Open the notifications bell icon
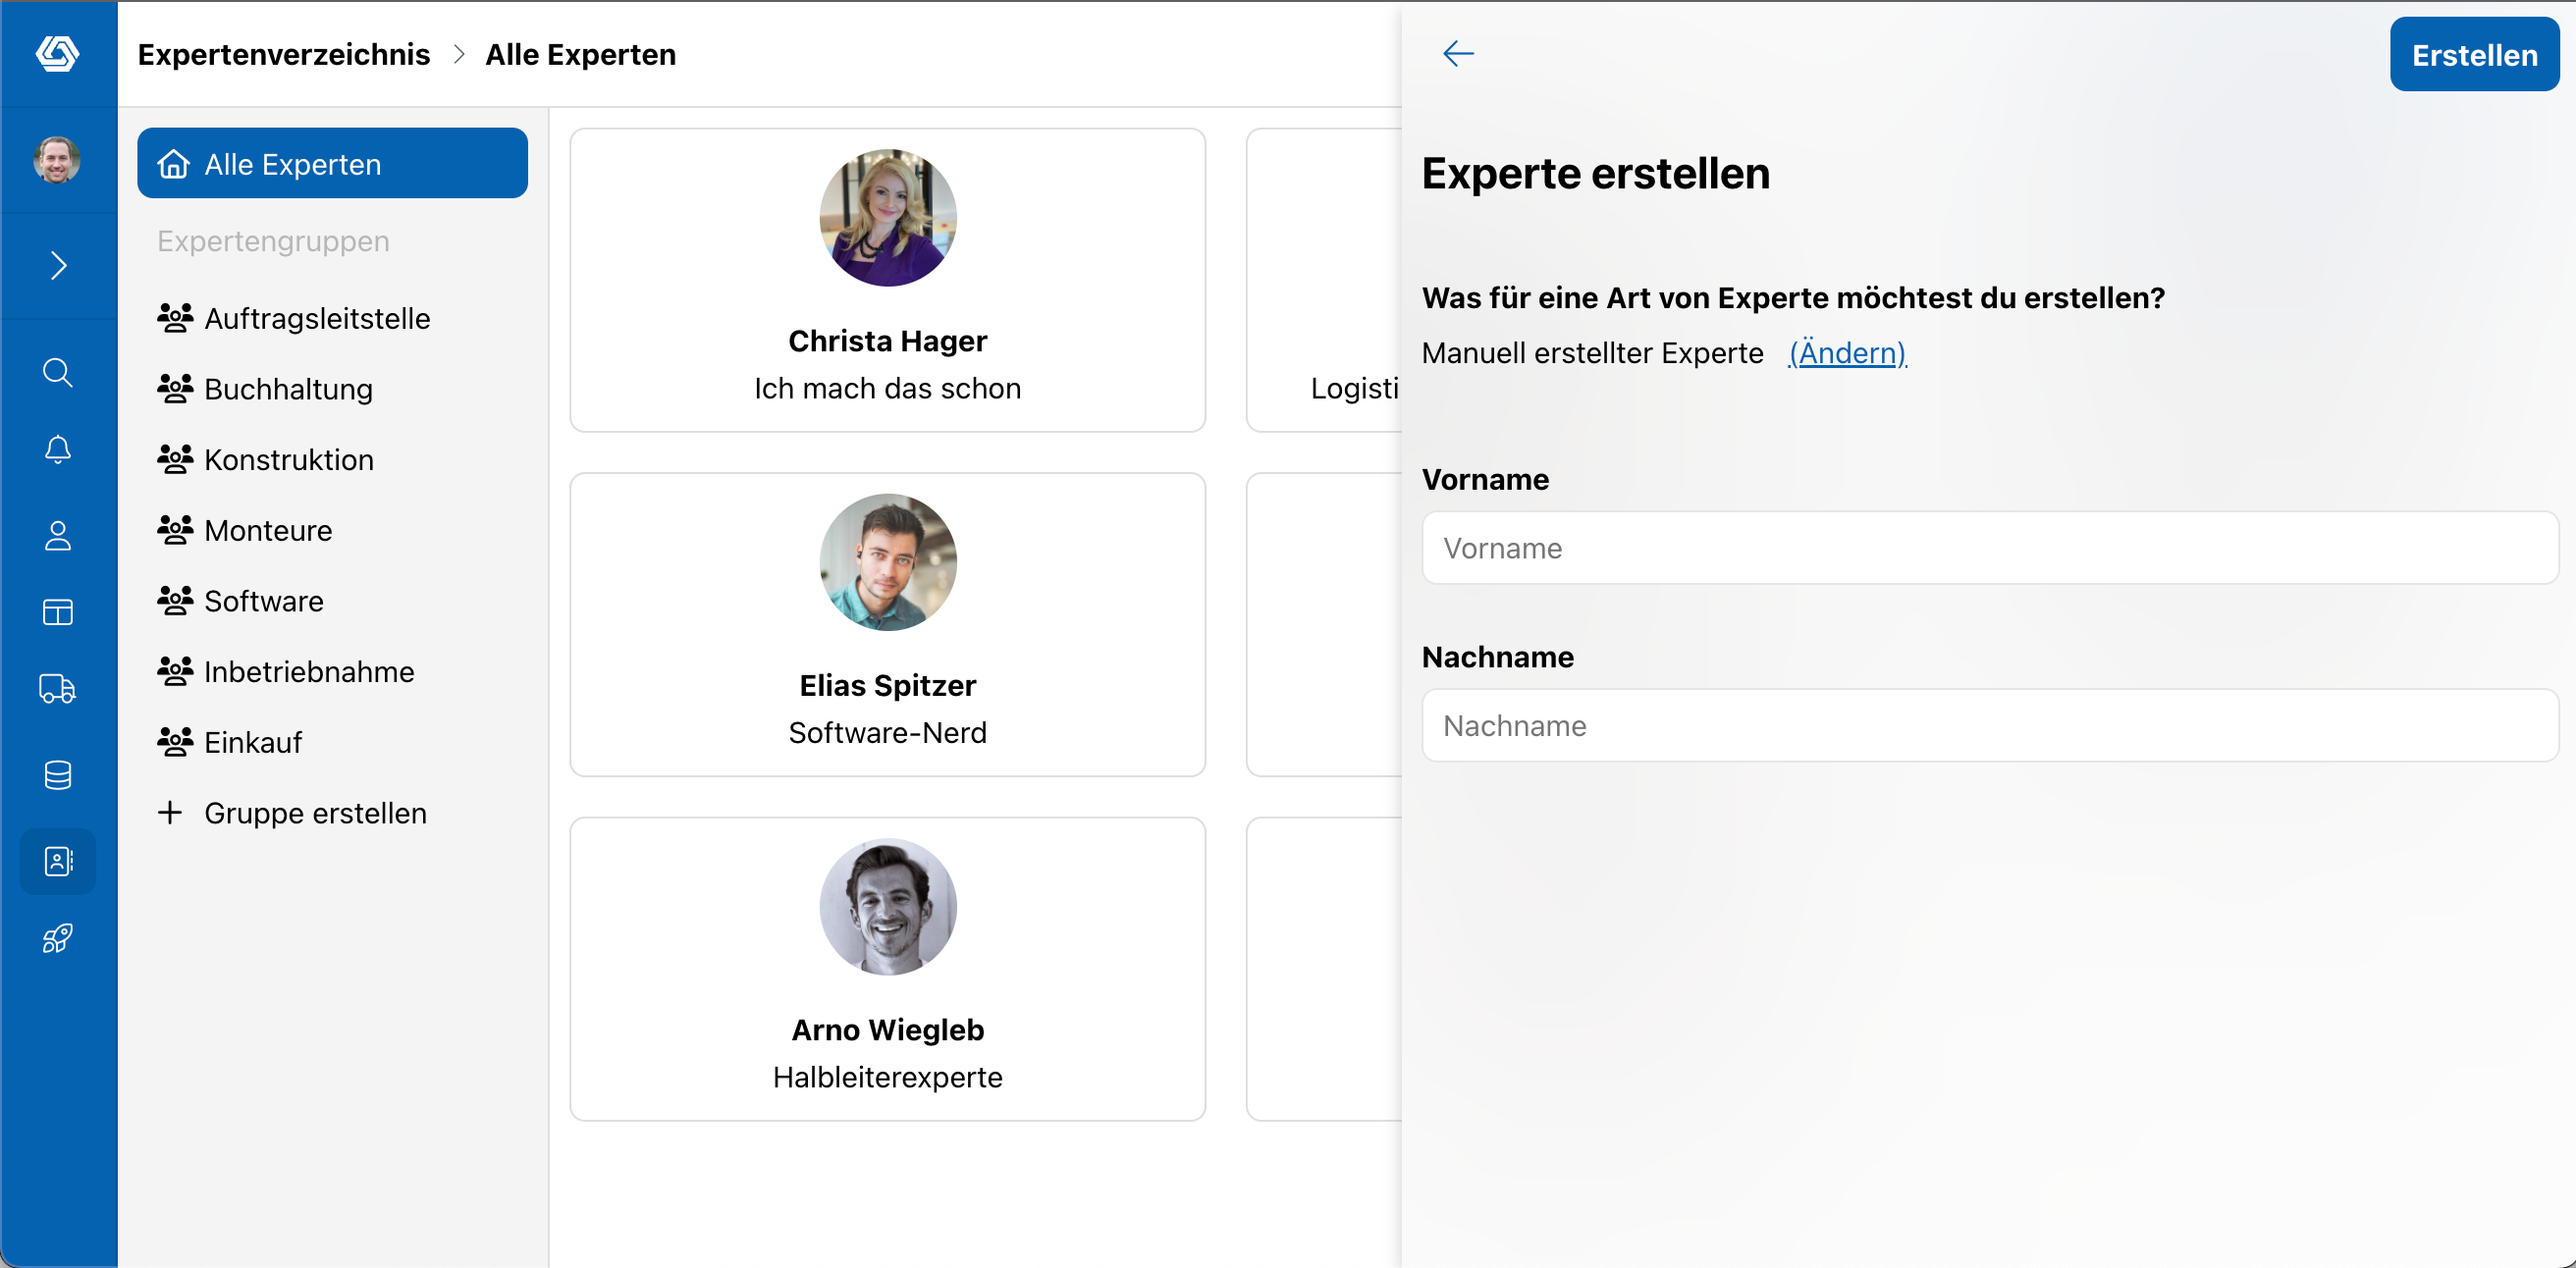The image size is (2576, 1268). point(58,450)
